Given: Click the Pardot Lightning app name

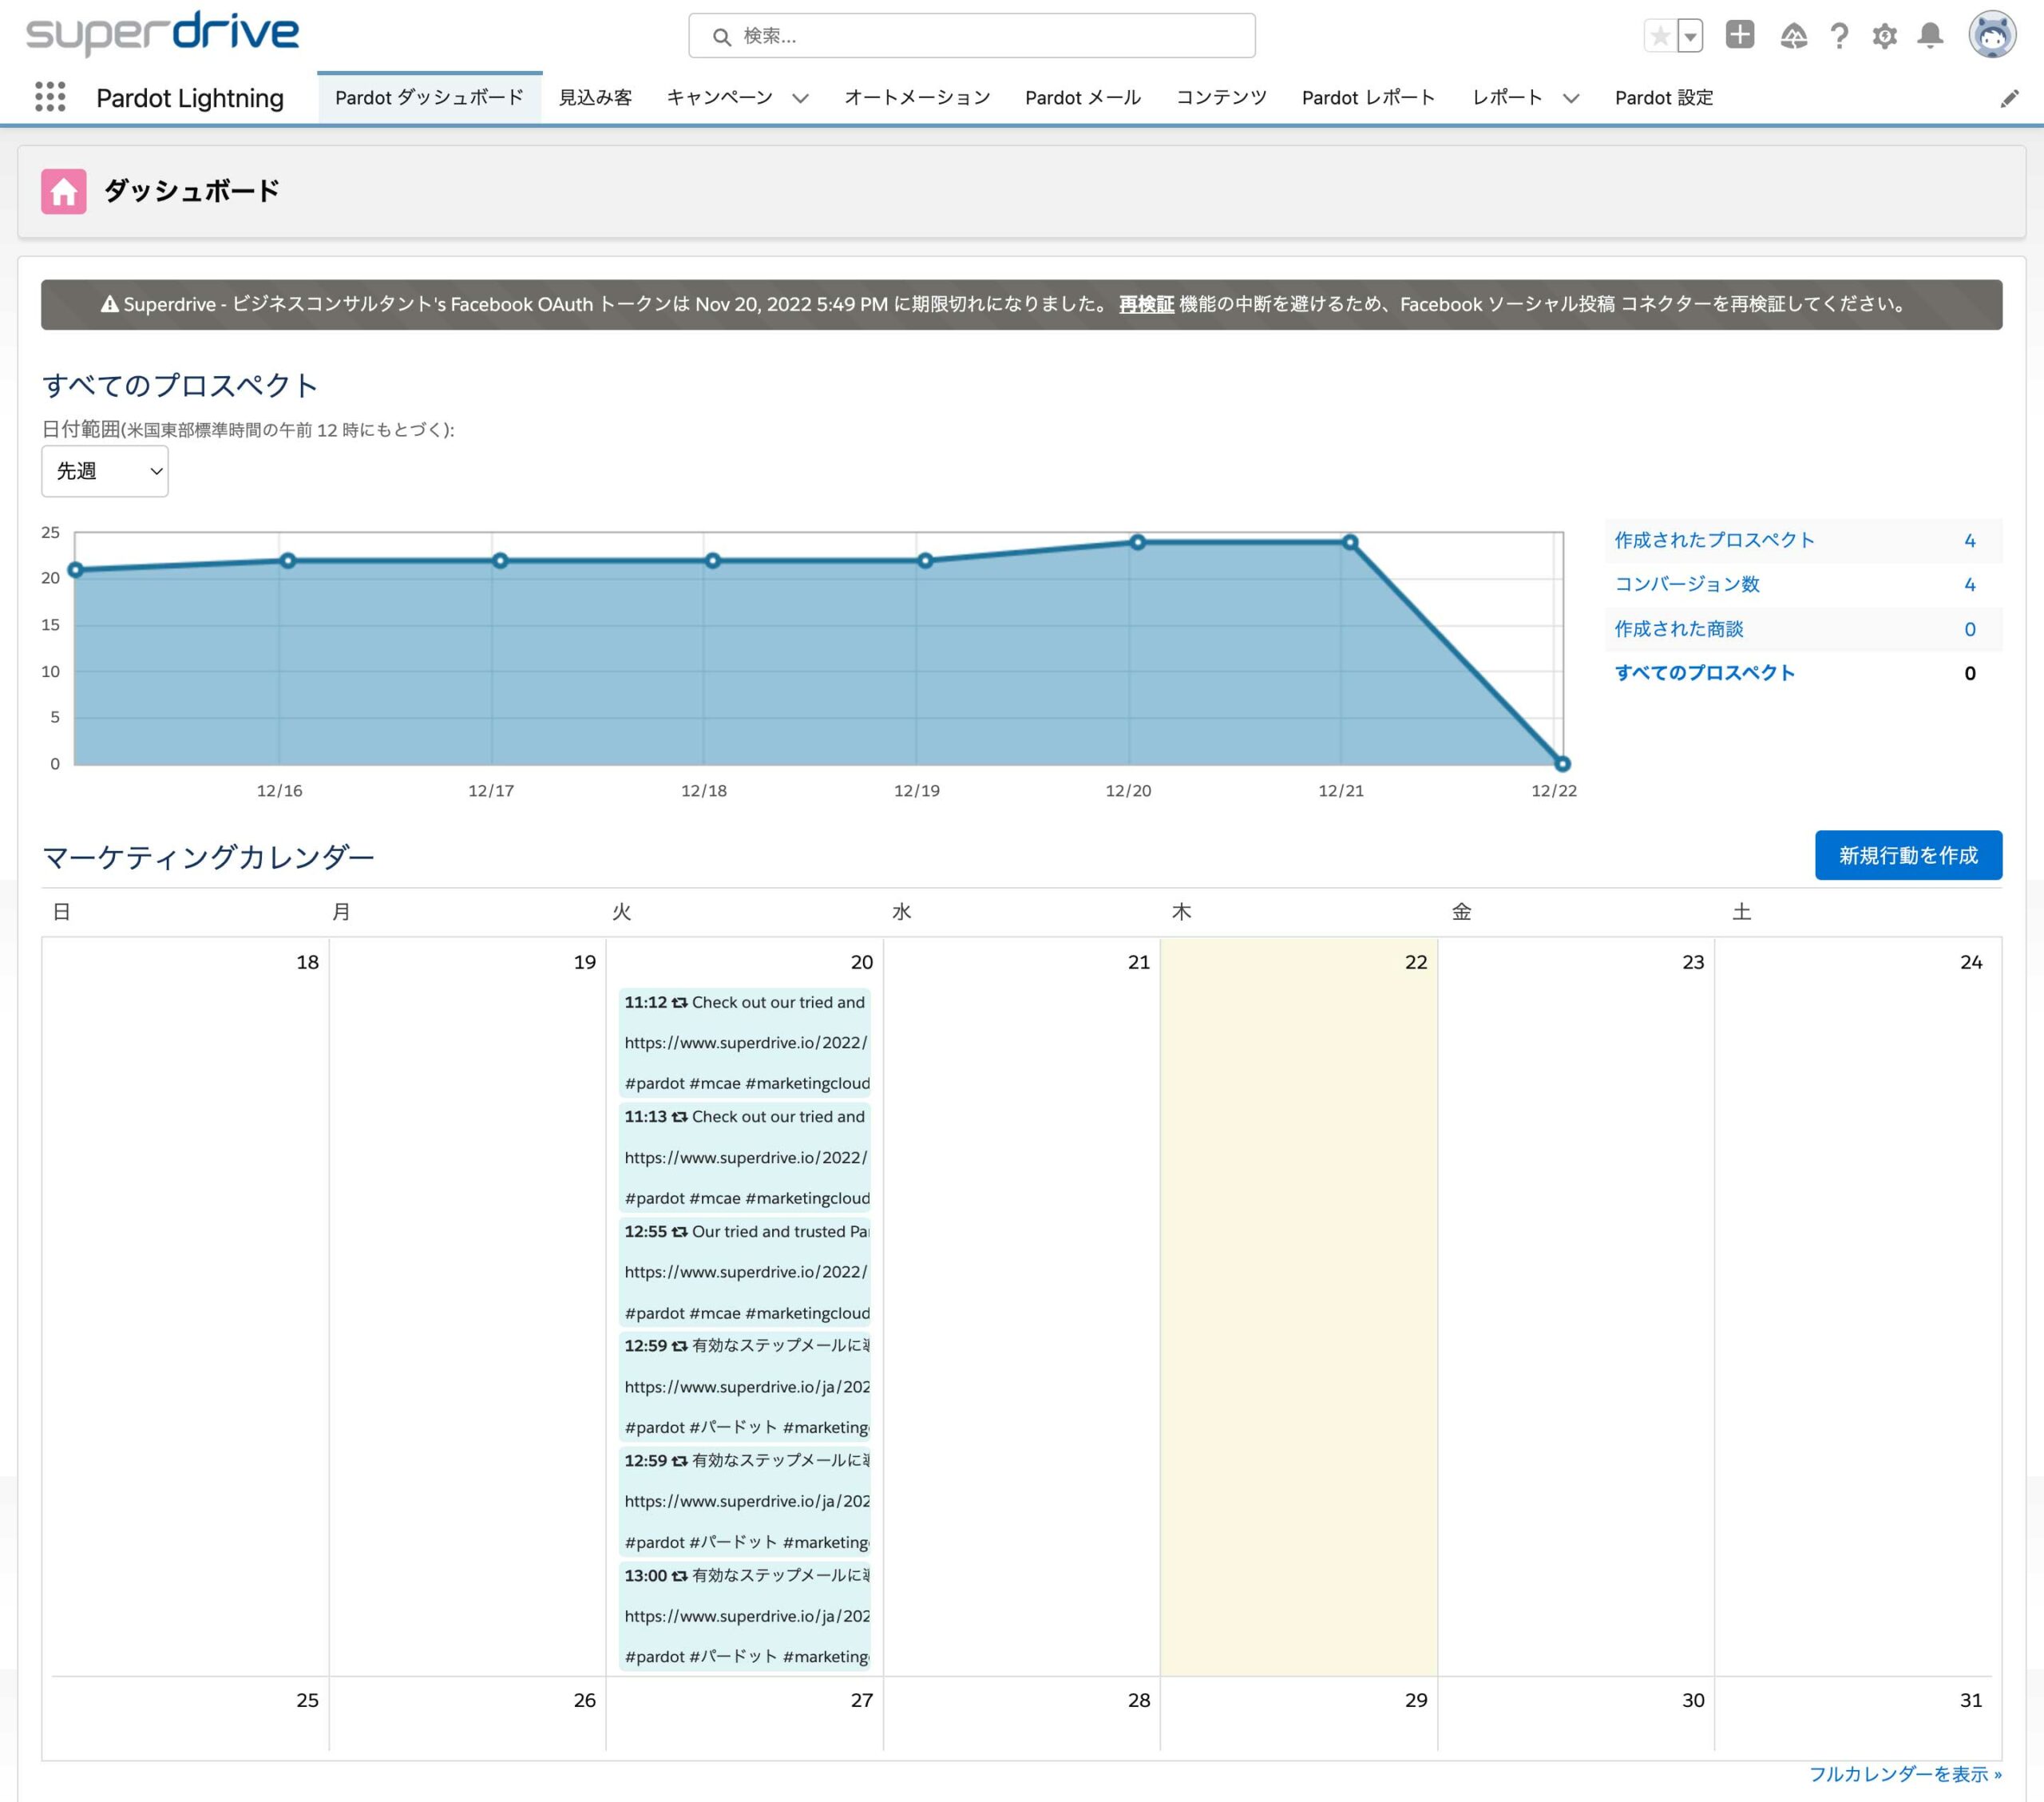Looking at the screenshot, I should click(190, 98).
